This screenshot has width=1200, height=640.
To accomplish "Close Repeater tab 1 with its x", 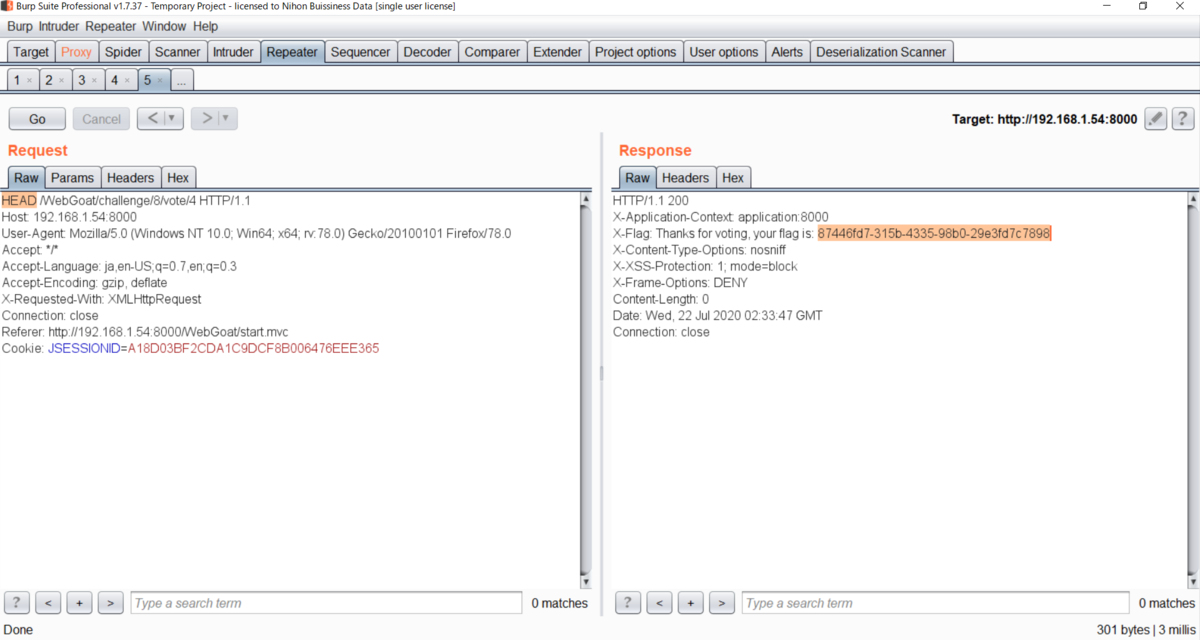I will [x=29, y=80].
